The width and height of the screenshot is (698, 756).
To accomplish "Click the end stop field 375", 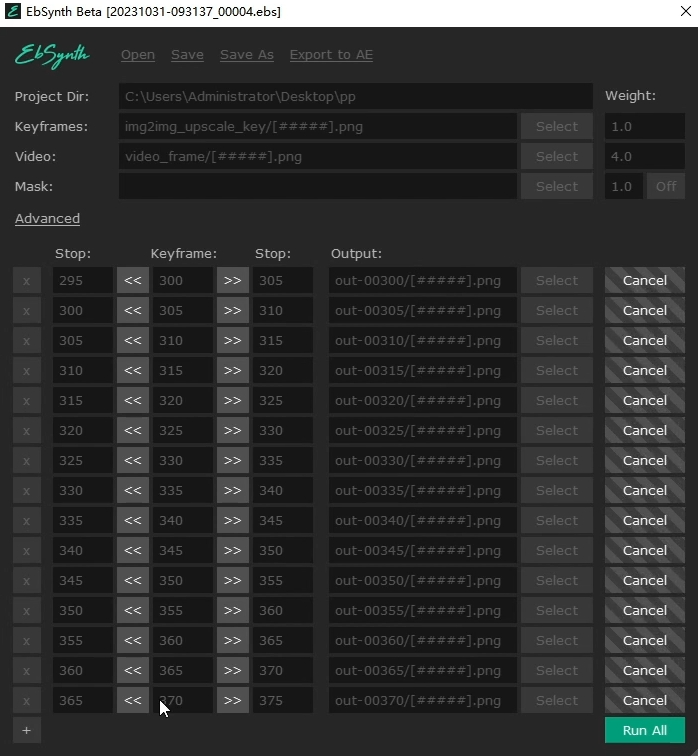I will pos(283,701).
